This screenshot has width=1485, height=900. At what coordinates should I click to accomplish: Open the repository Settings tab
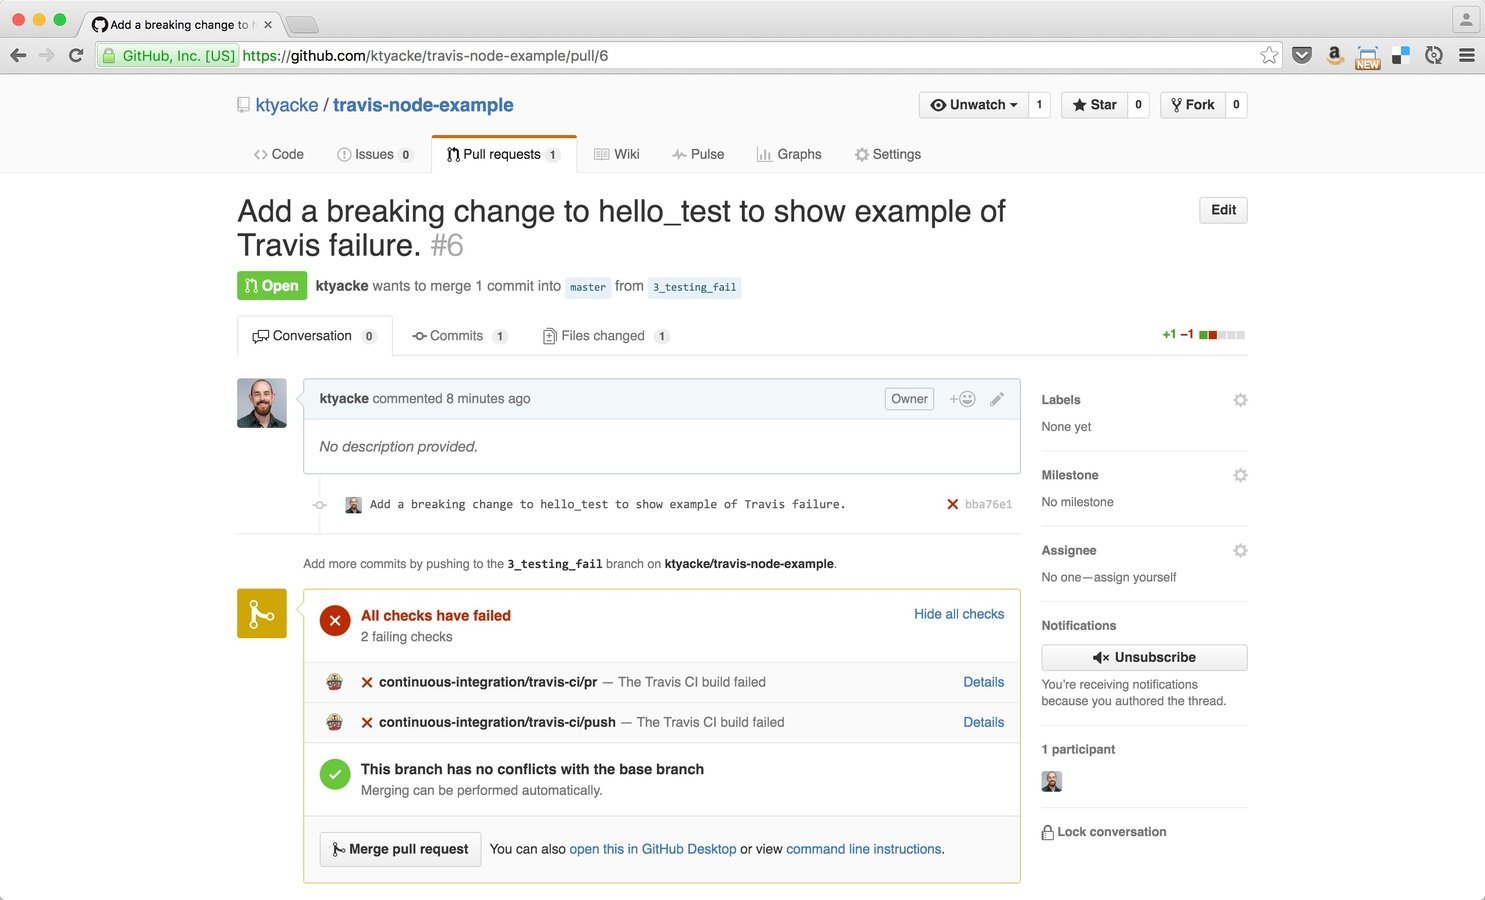pyautogui.click(x=888, y=154)
